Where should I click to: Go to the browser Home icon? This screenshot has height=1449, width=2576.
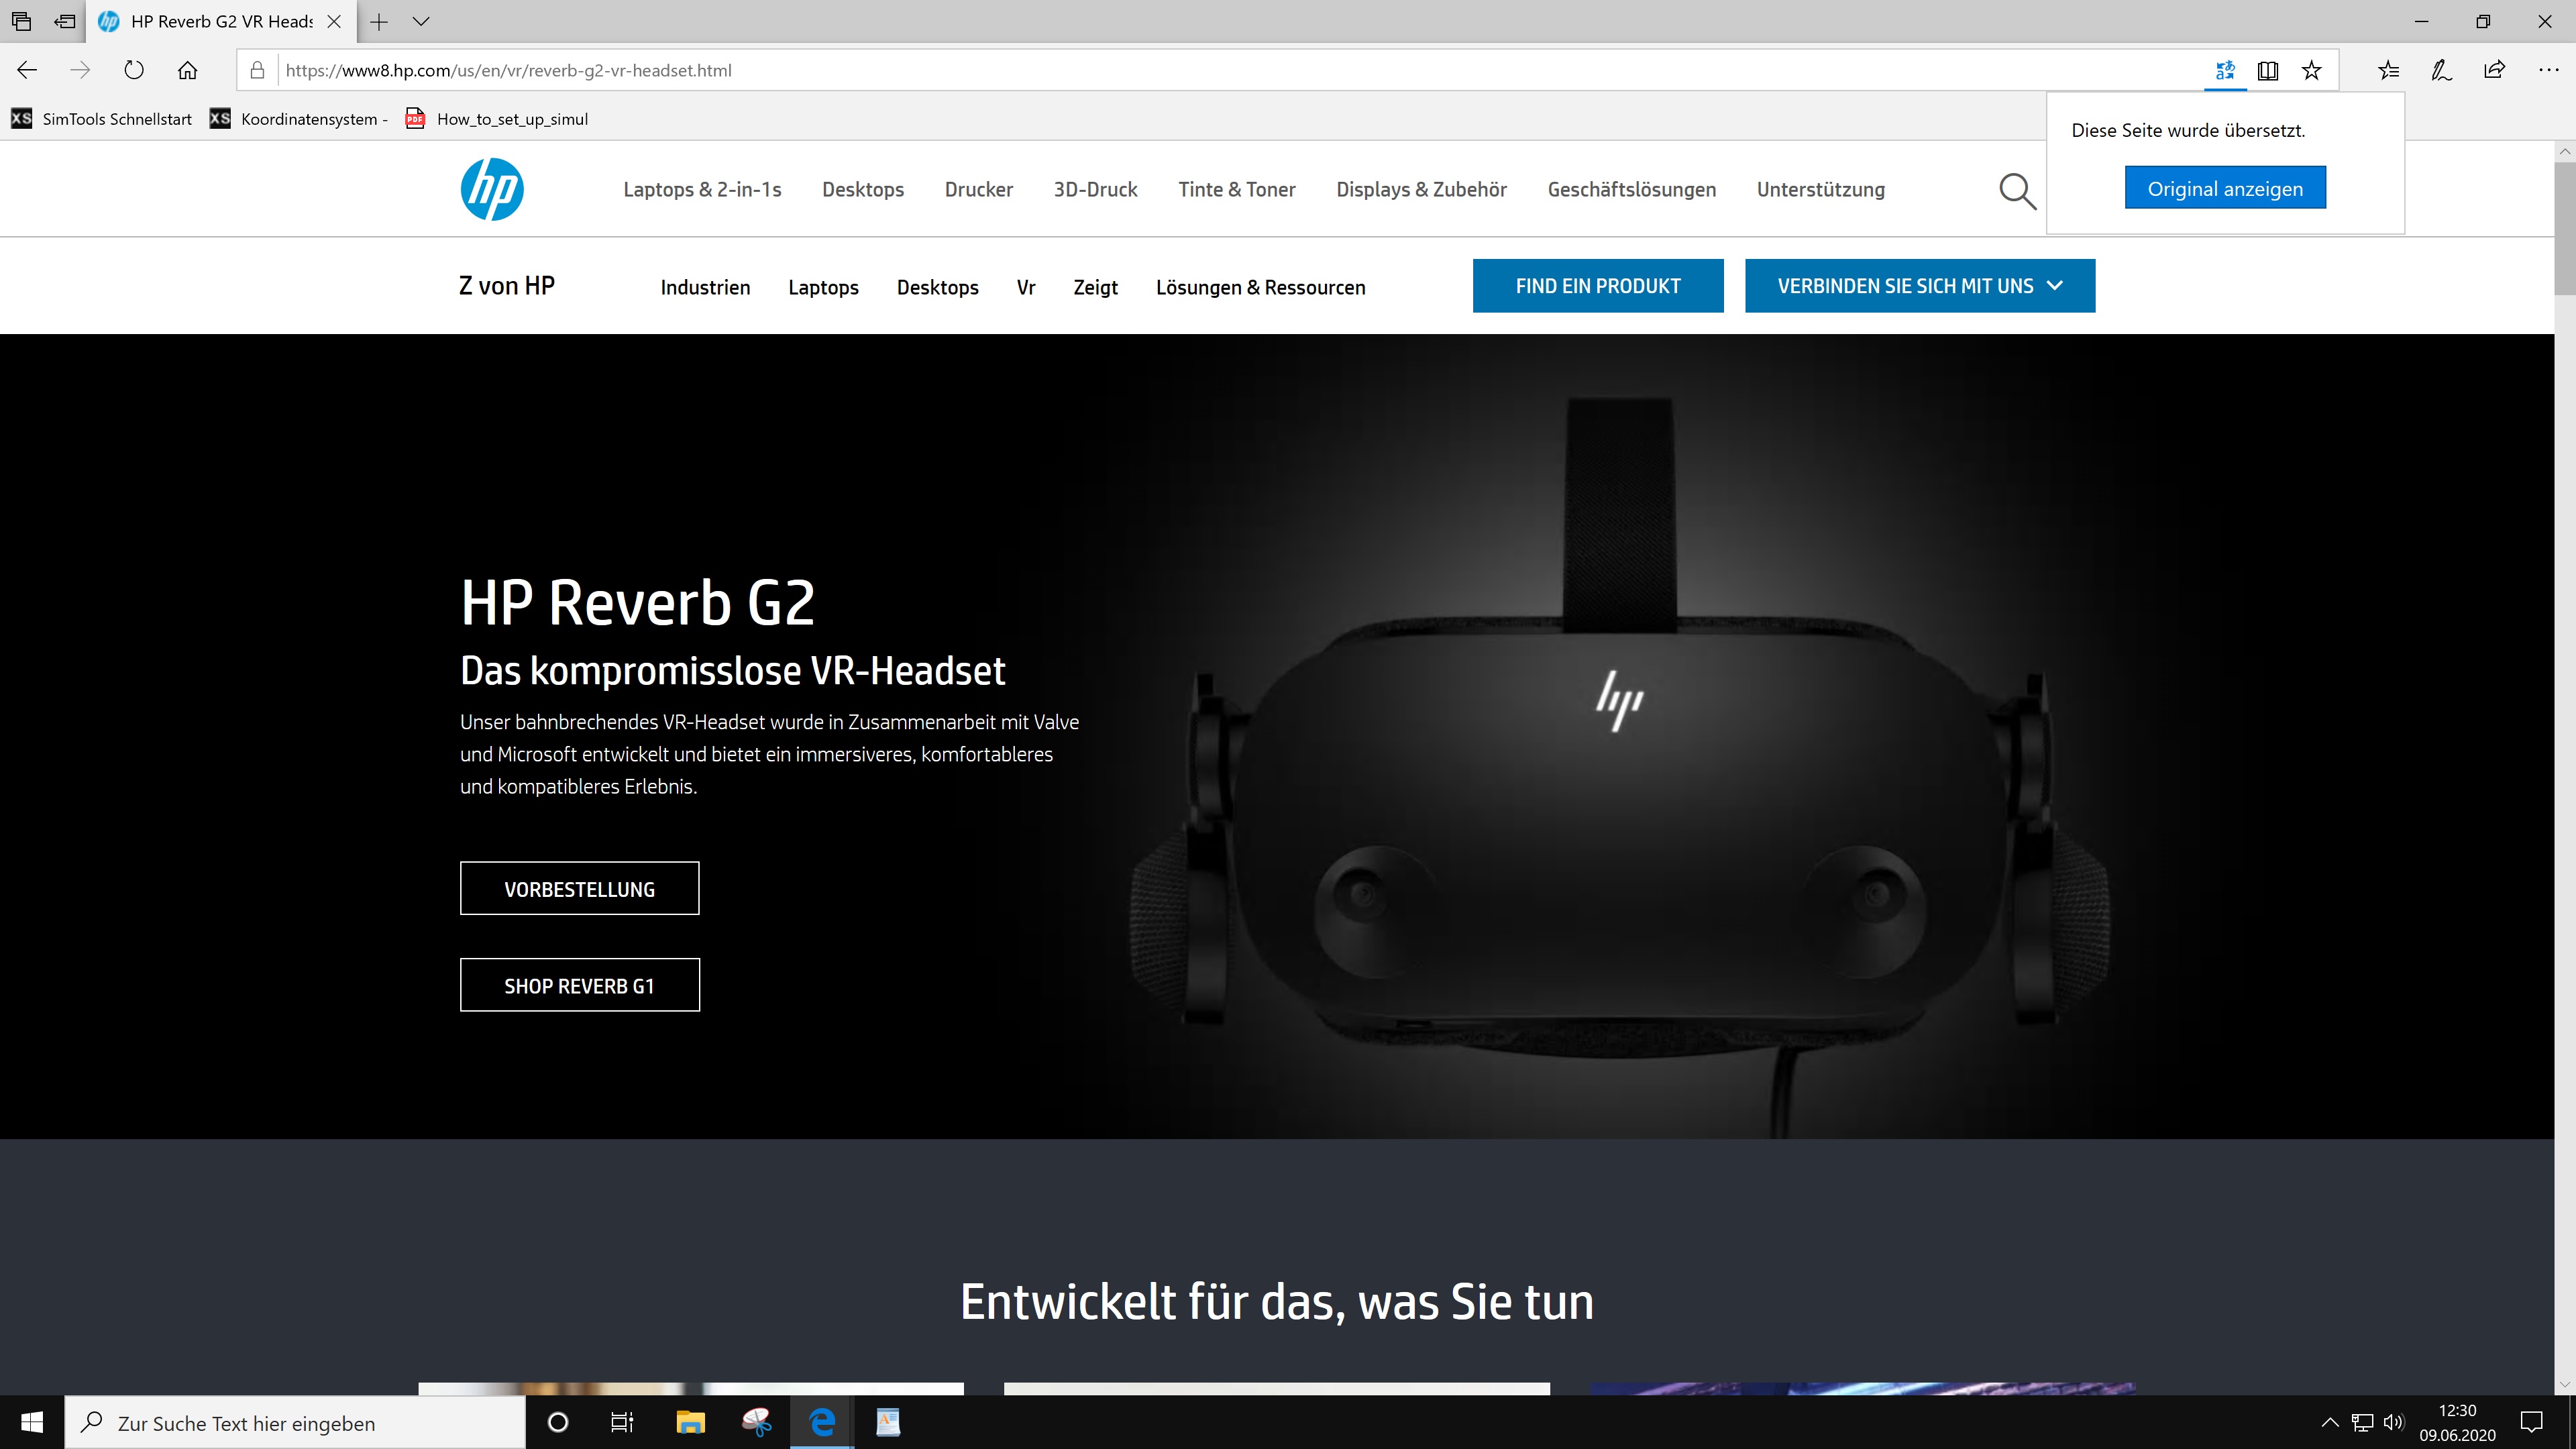(x=187, y=70)
